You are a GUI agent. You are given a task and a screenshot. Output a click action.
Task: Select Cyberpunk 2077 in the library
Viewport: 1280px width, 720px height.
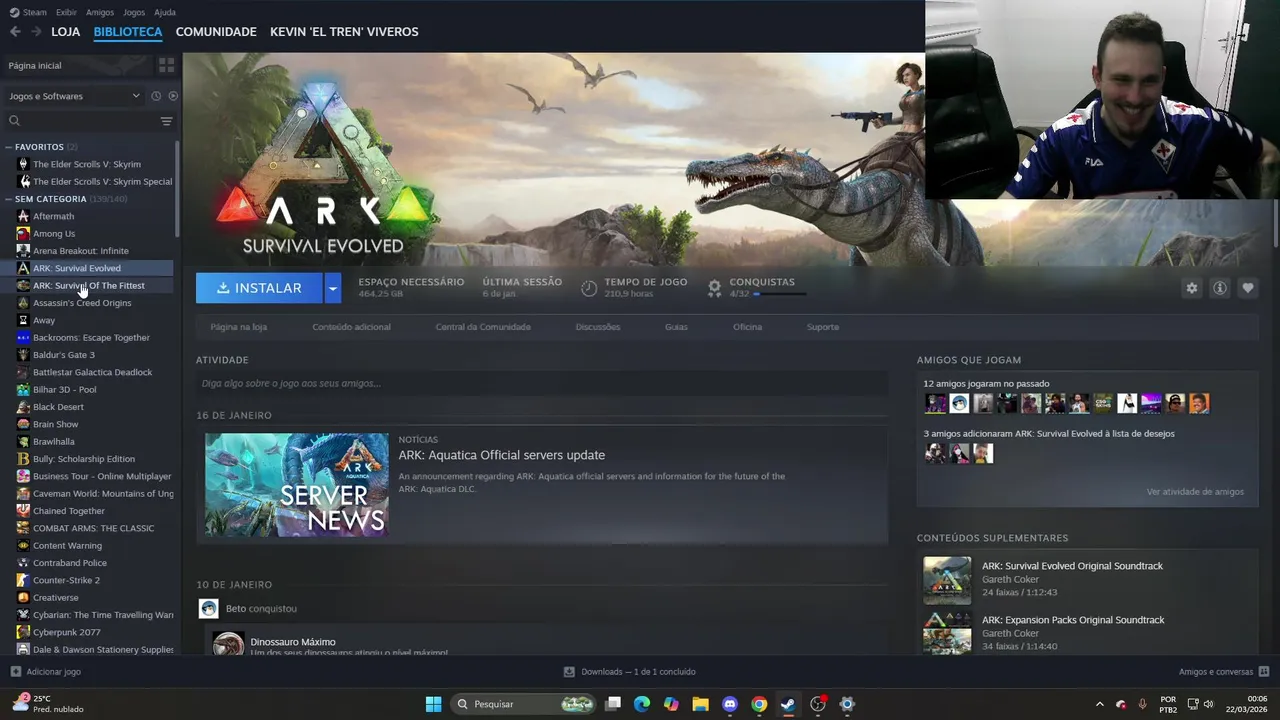tap(66, 632)
